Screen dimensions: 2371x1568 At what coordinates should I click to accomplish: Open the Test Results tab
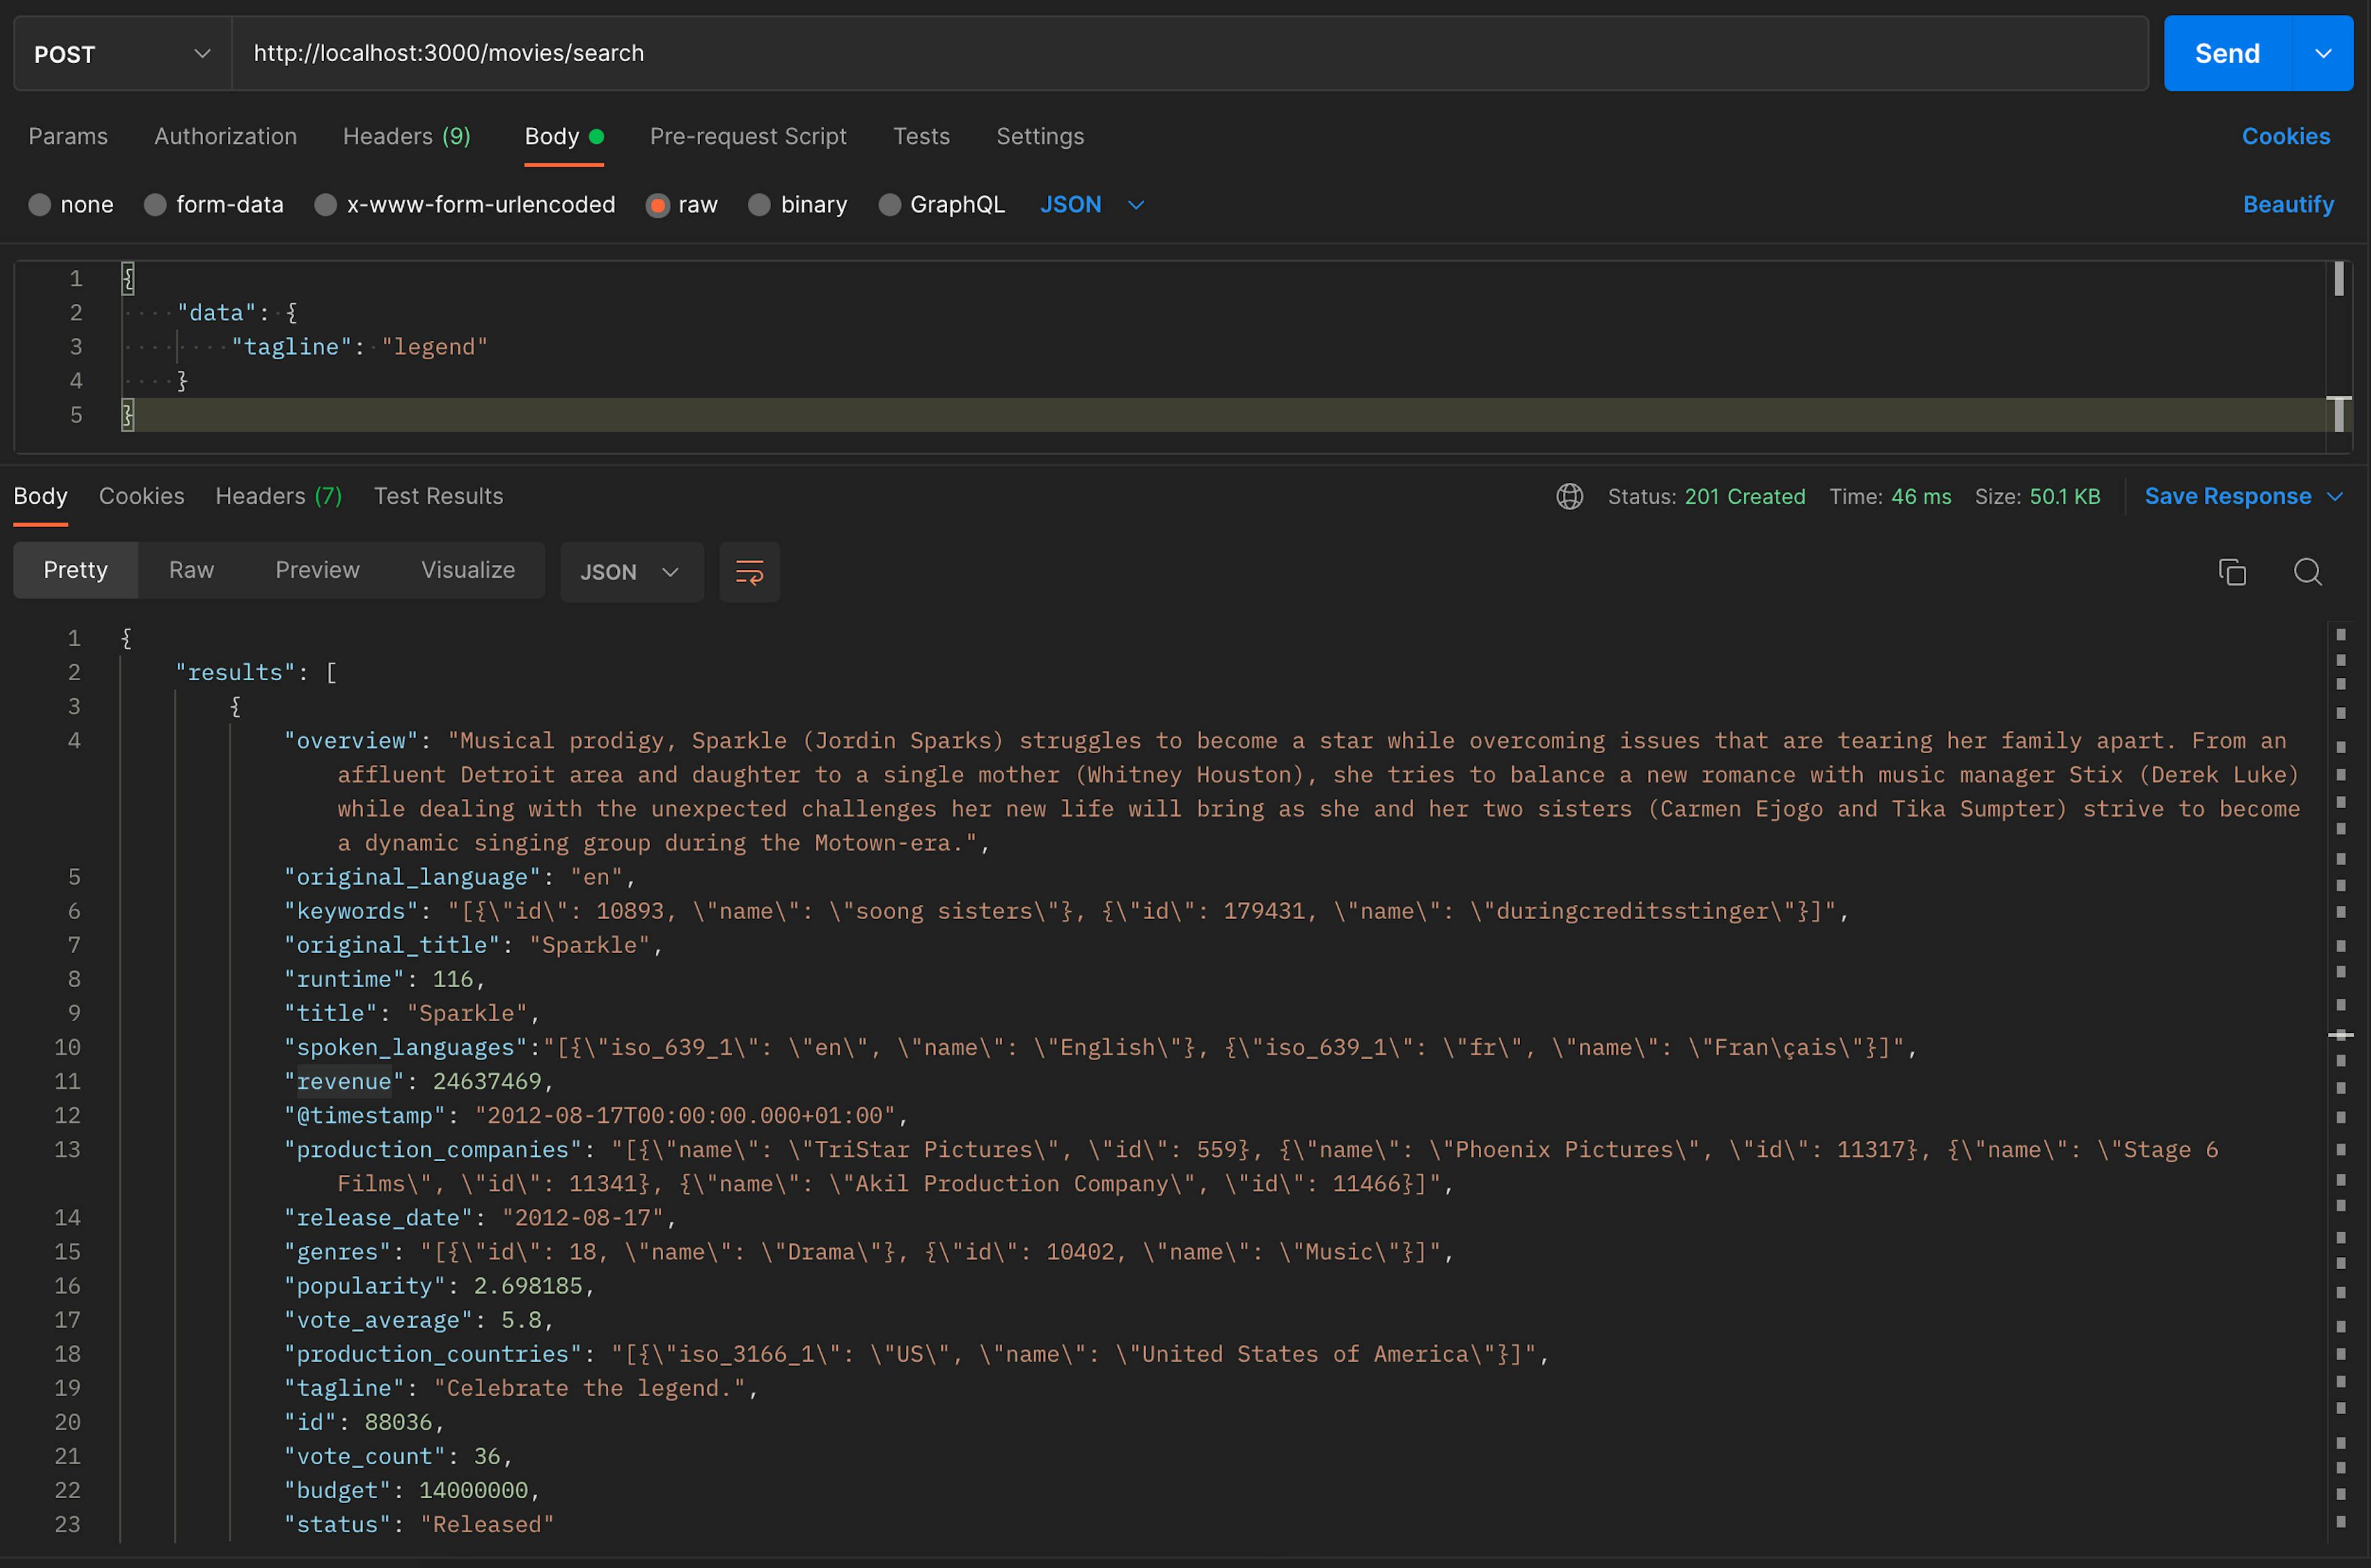tap(438, 496)
